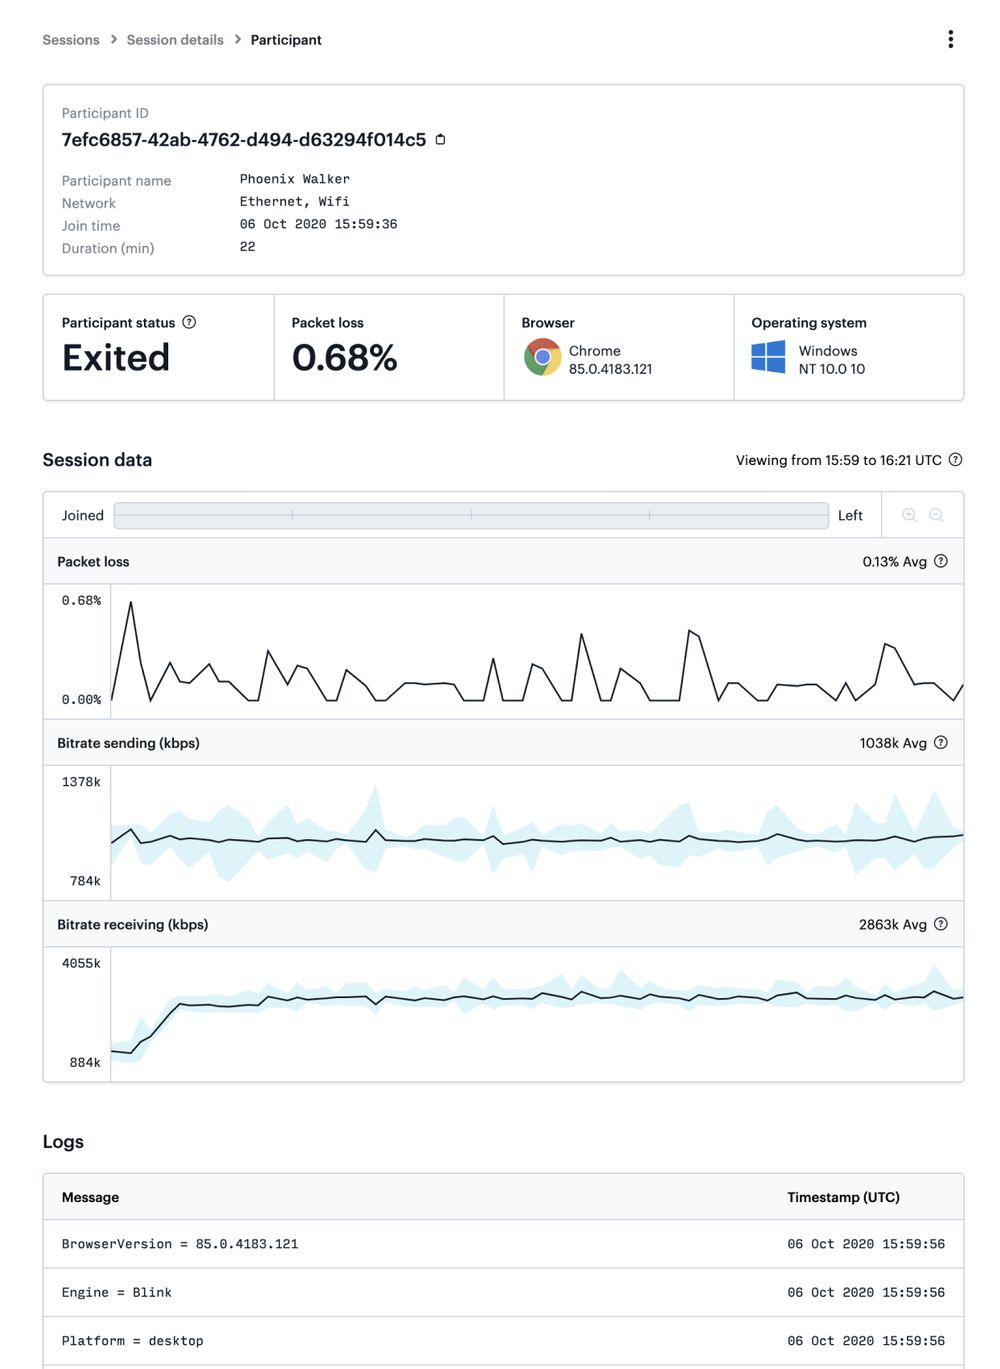Select the Participant breadcrumb item
Image resolution: width=1000 pixels, height=1369 pixels.
click(x=286, y=40)
